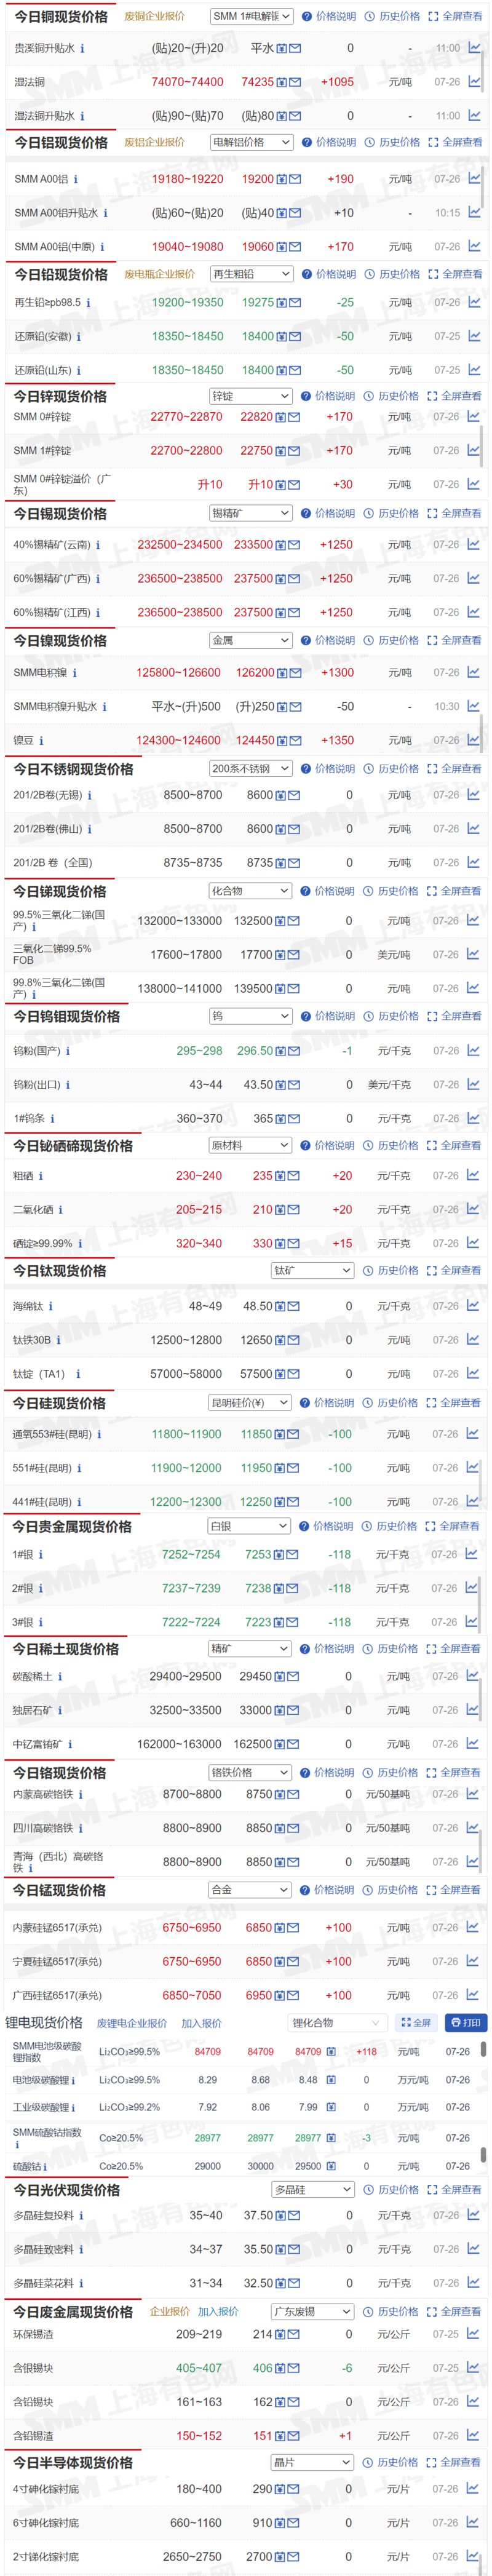This screenshot has height=2576, width=492.
Task: Open the trend chart icon for 含银锡块
Action: click(x=473, y=2368)
